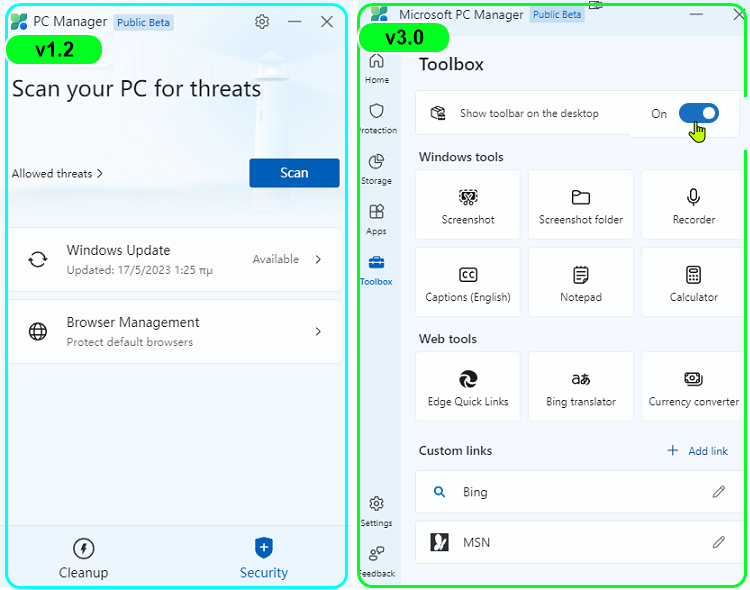Expand the Windows Update chevron
Viewport: 750px width, 590px height.
[x=318, y=259]
